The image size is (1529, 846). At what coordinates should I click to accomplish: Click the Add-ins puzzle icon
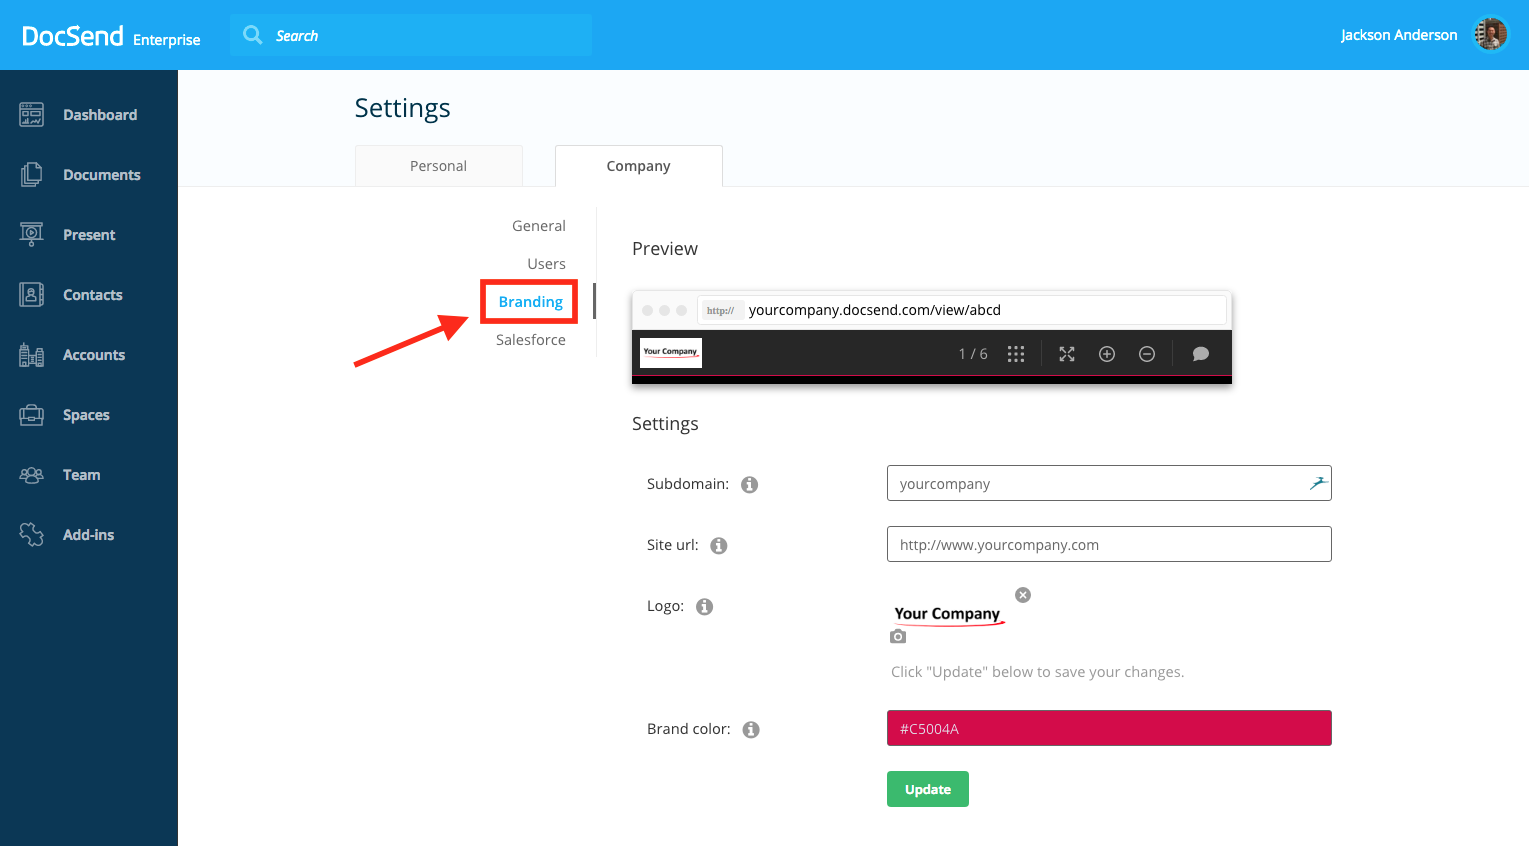point(31,535)
